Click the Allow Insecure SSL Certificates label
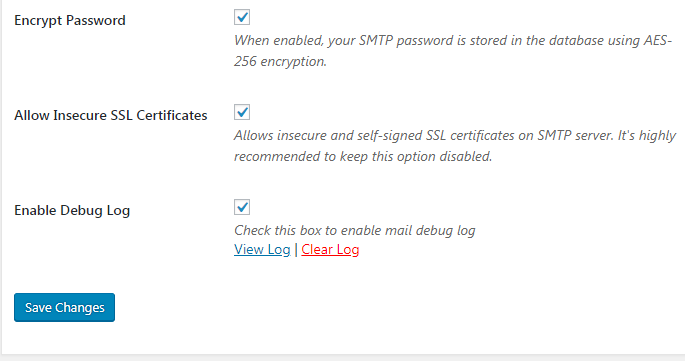 (x=111, y=115)
